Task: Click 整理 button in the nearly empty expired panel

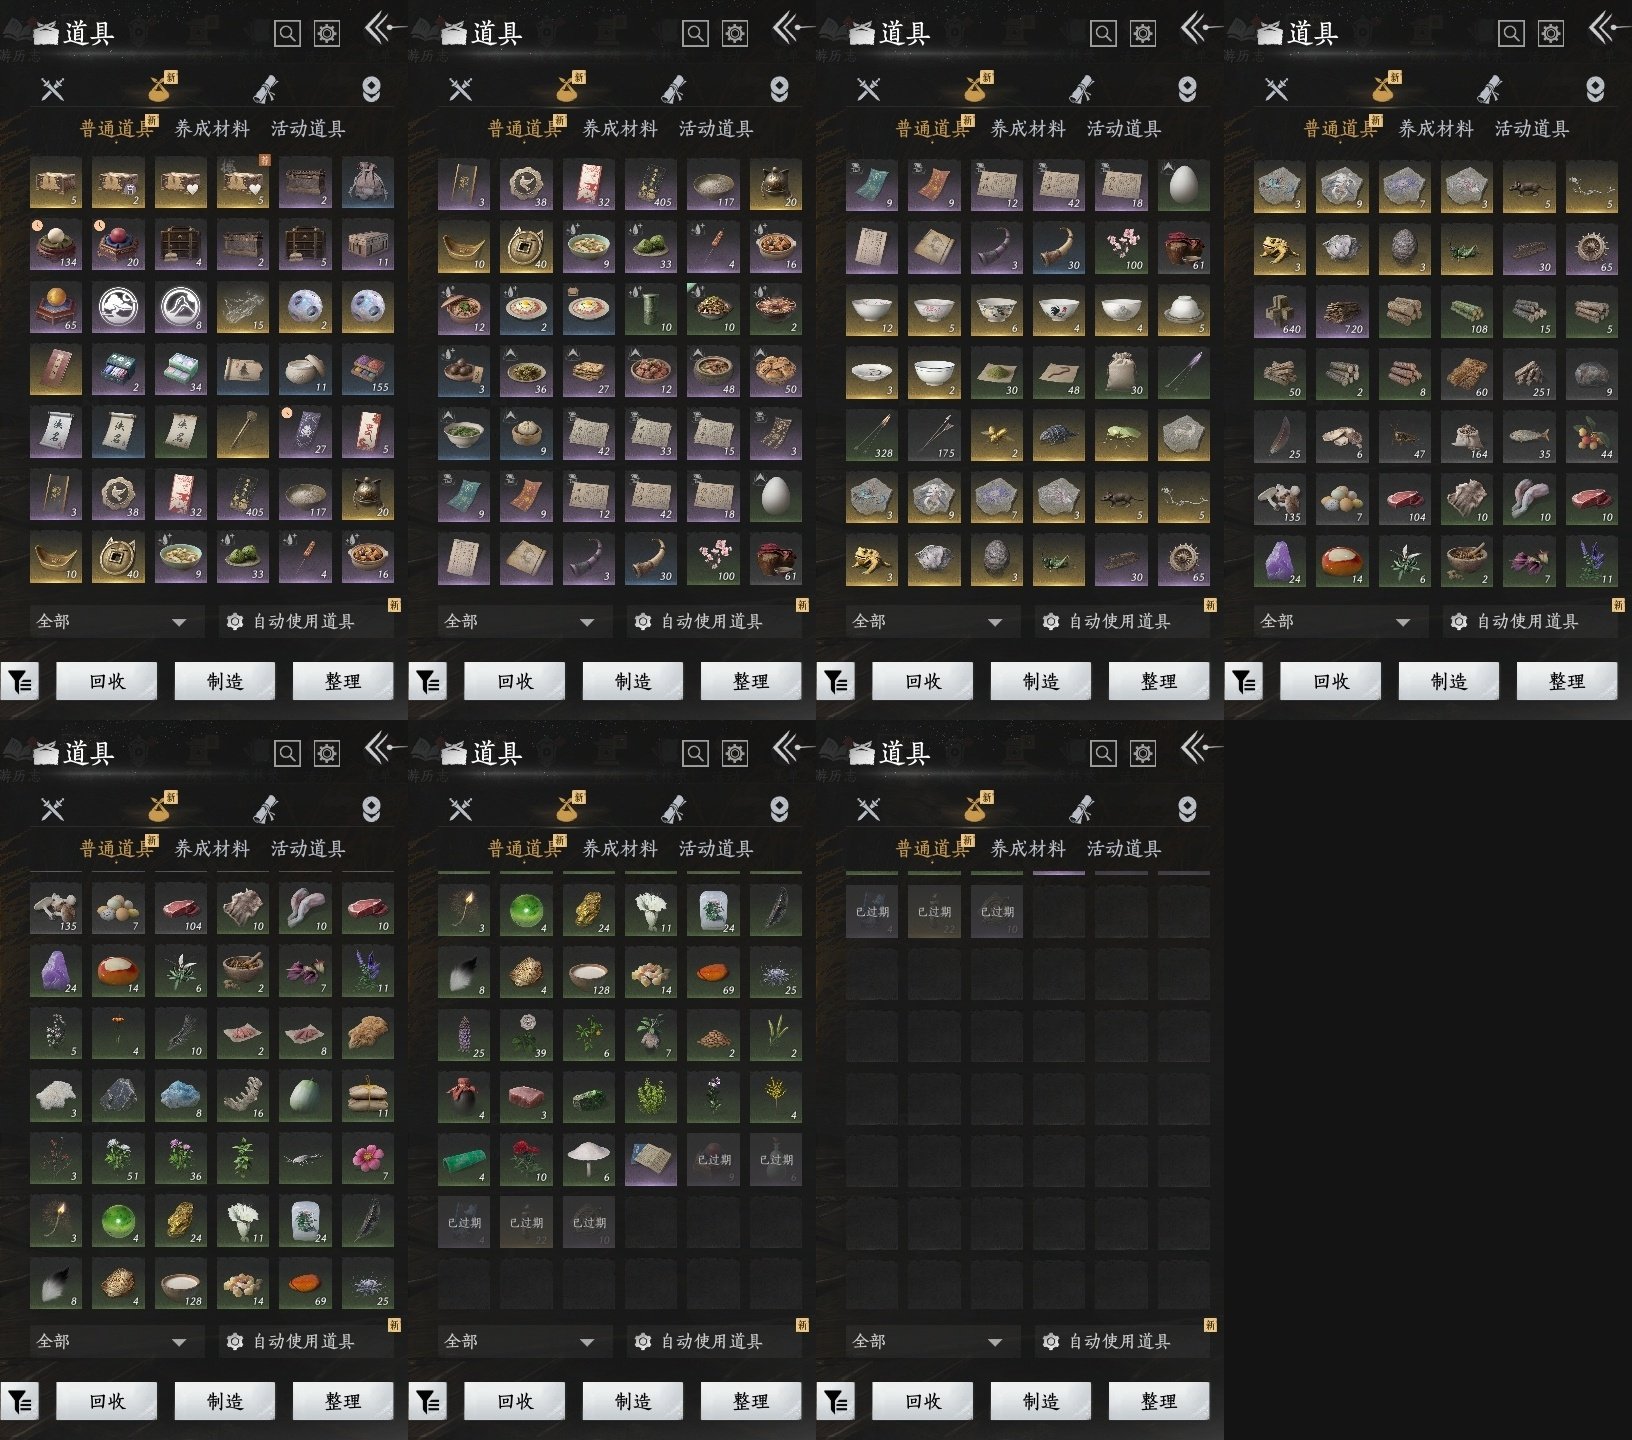Action: point(1158,1400)
